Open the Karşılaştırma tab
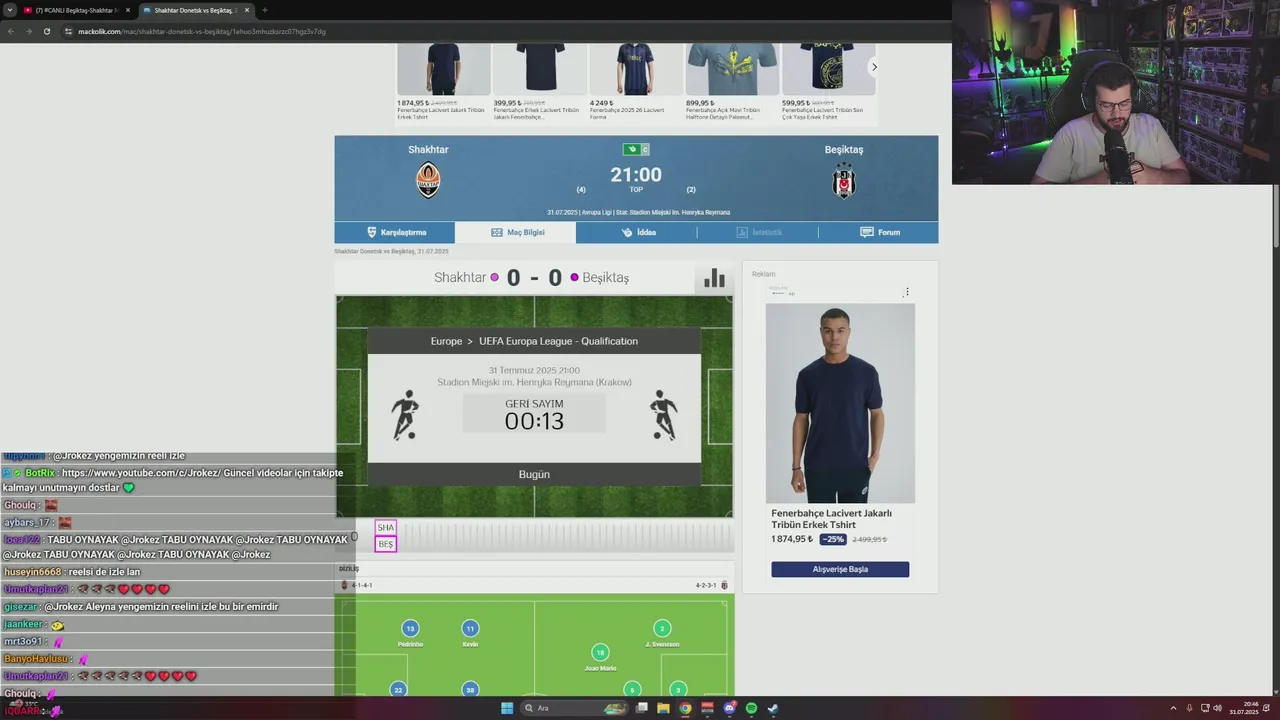The image size is (1280, 720). (395, 232)
